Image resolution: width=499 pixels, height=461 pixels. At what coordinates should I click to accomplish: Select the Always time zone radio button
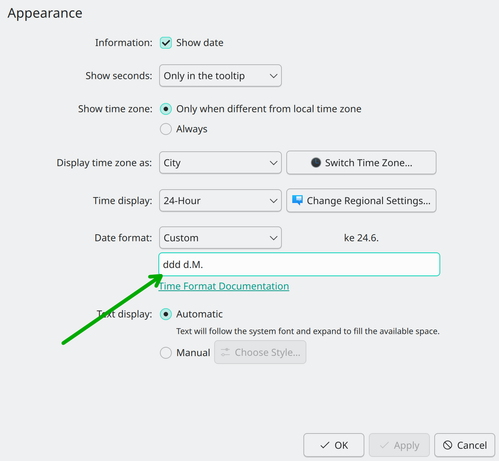(166, 129)
